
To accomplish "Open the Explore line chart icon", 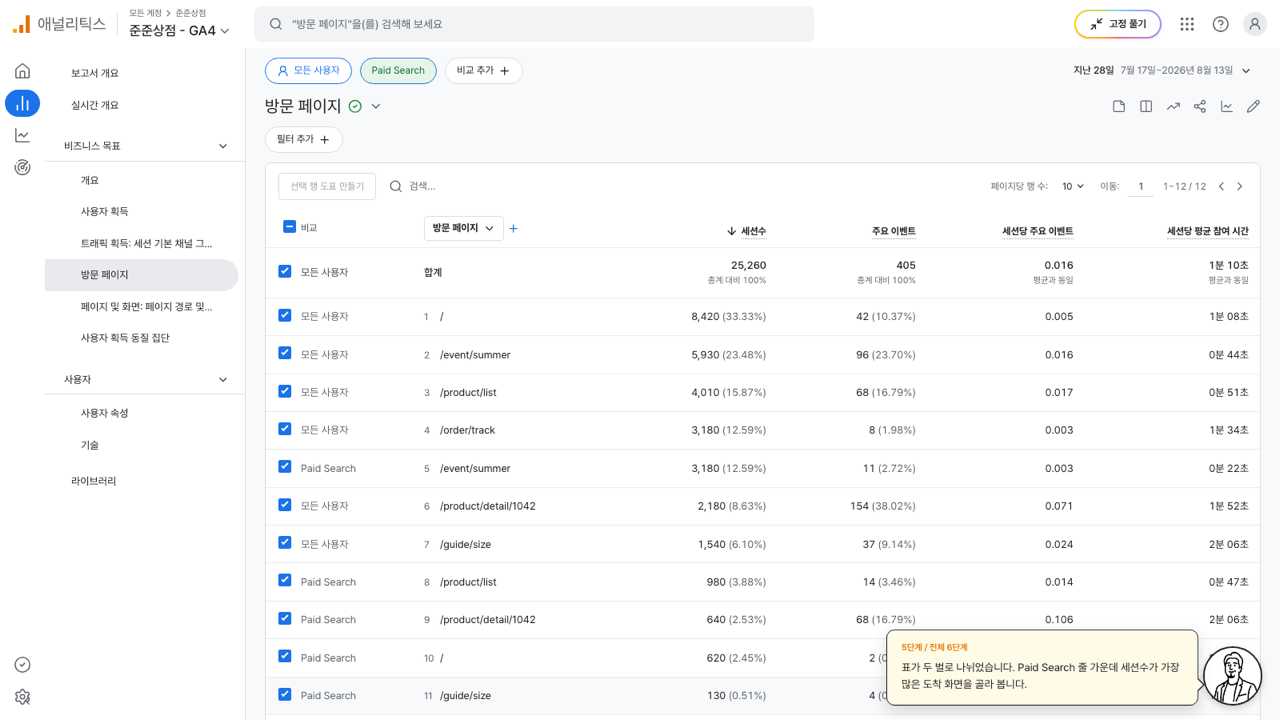I will tap(22, 135).
